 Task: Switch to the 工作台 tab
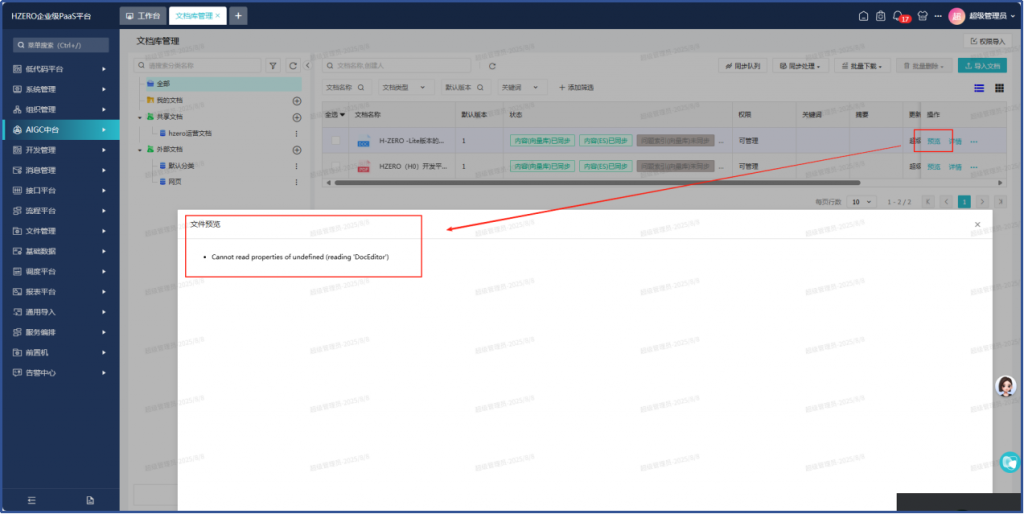click(143, 16)
